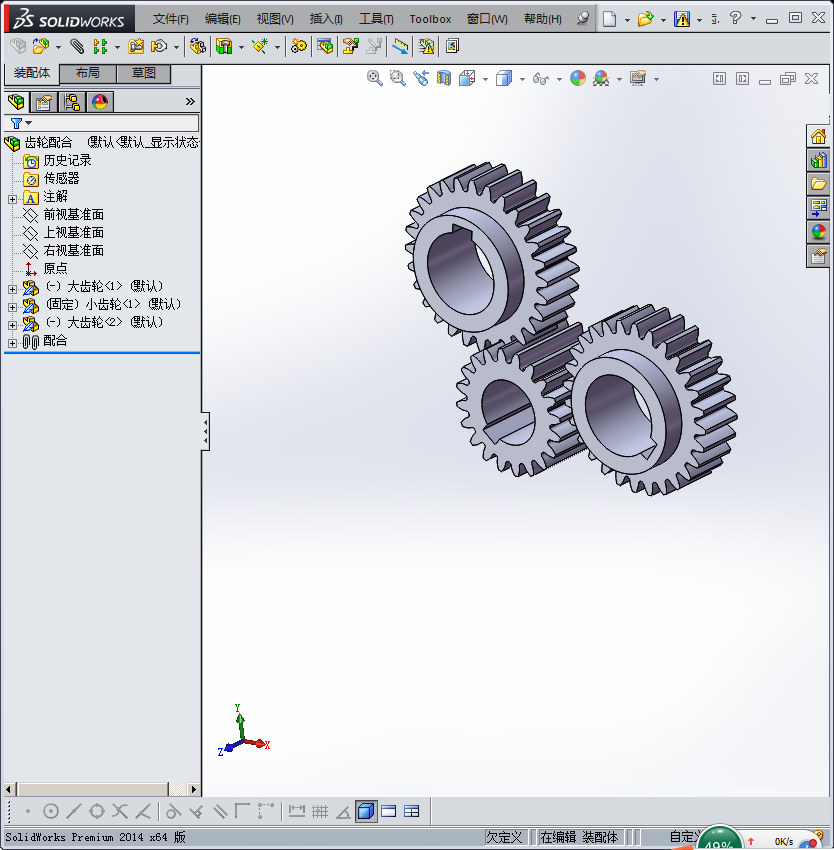Image resolution: width=834 pixels, height=850 pixels.
Task: Switch to the DisplayManager sphere icon
Action: click(98, 101)
